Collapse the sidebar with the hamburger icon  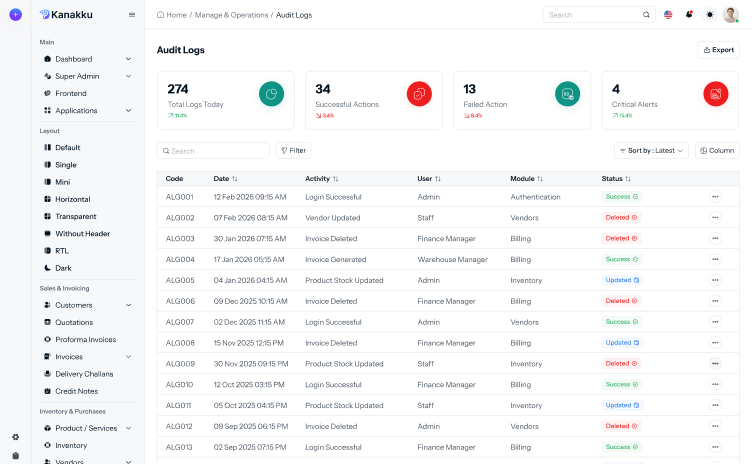click(x=132, y=15)
